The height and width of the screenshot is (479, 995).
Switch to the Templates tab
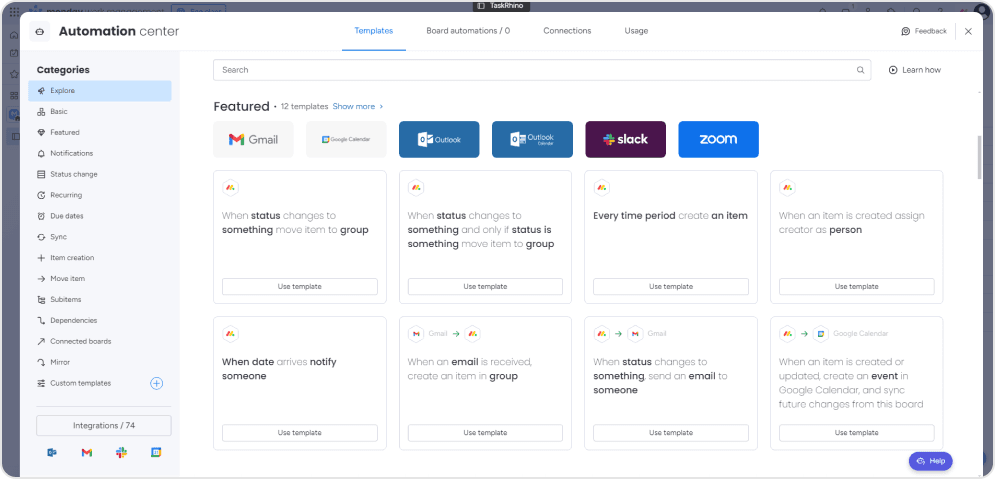[x=374, y=30]
